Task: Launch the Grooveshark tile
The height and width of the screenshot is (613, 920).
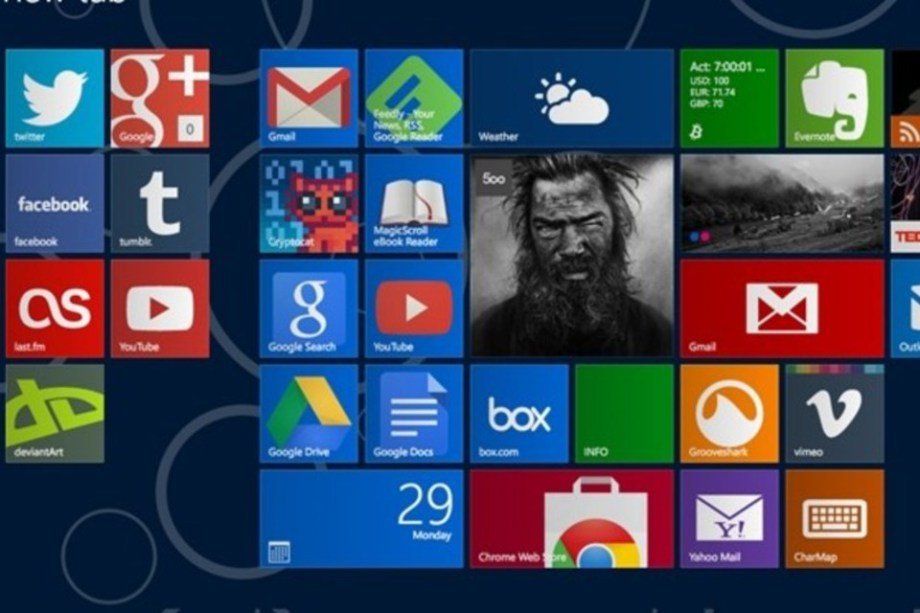Action: pos(729,414)
